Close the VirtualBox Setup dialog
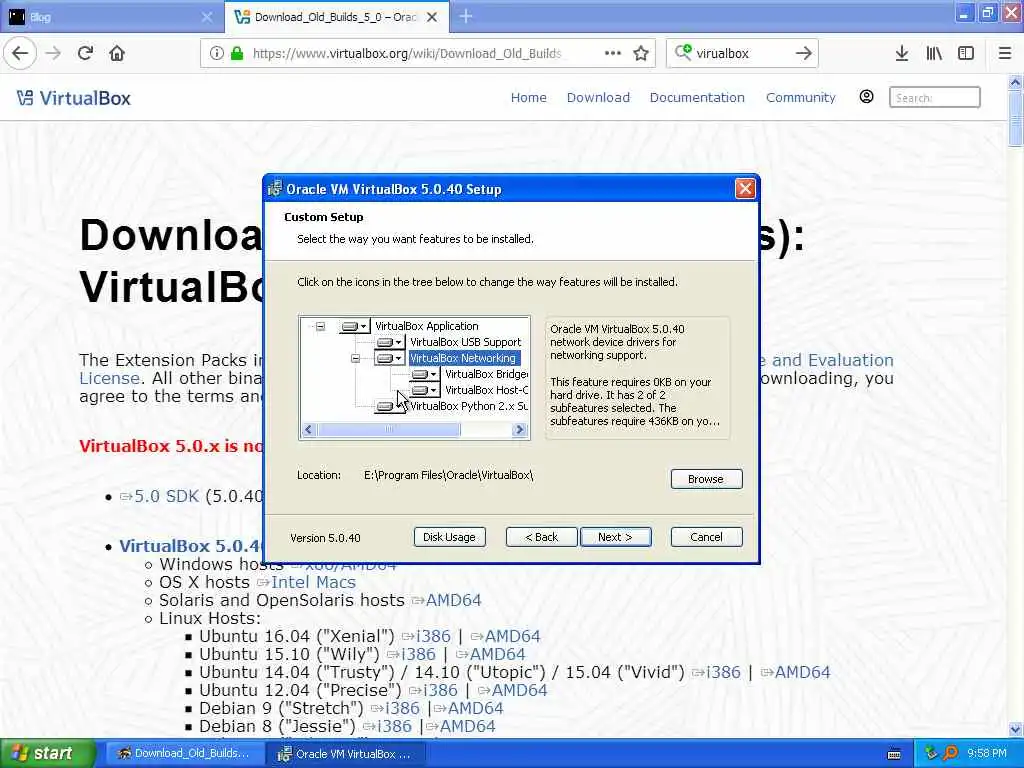The height and width of the screenshot is (768, 1024). pyautogui.click(x=744, y=189)
